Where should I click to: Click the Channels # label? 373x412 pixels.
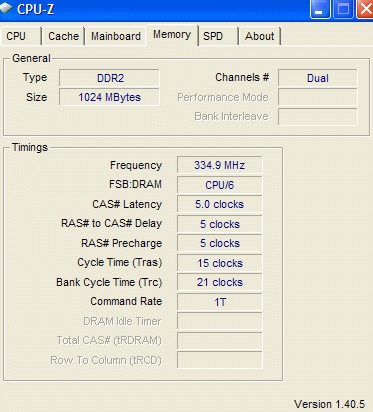(x=242, y=77)
